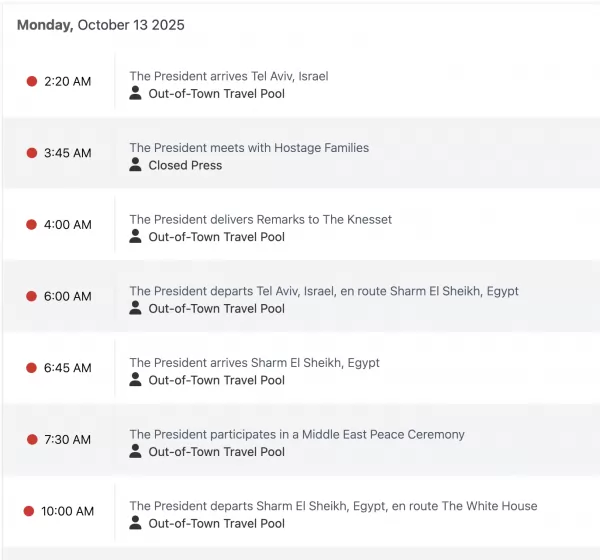Click the red dot beside 3:45 AM
The height and width of the screenshot is (560, 600).
[x=32, y=153]
